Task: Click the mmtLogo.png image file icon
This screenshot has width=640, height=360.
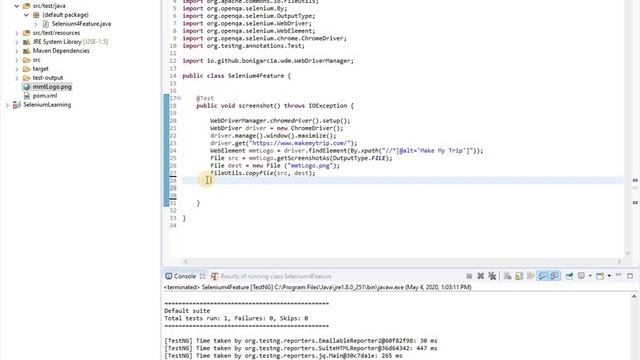Action: pyautogui.click(x=27, y=87)
